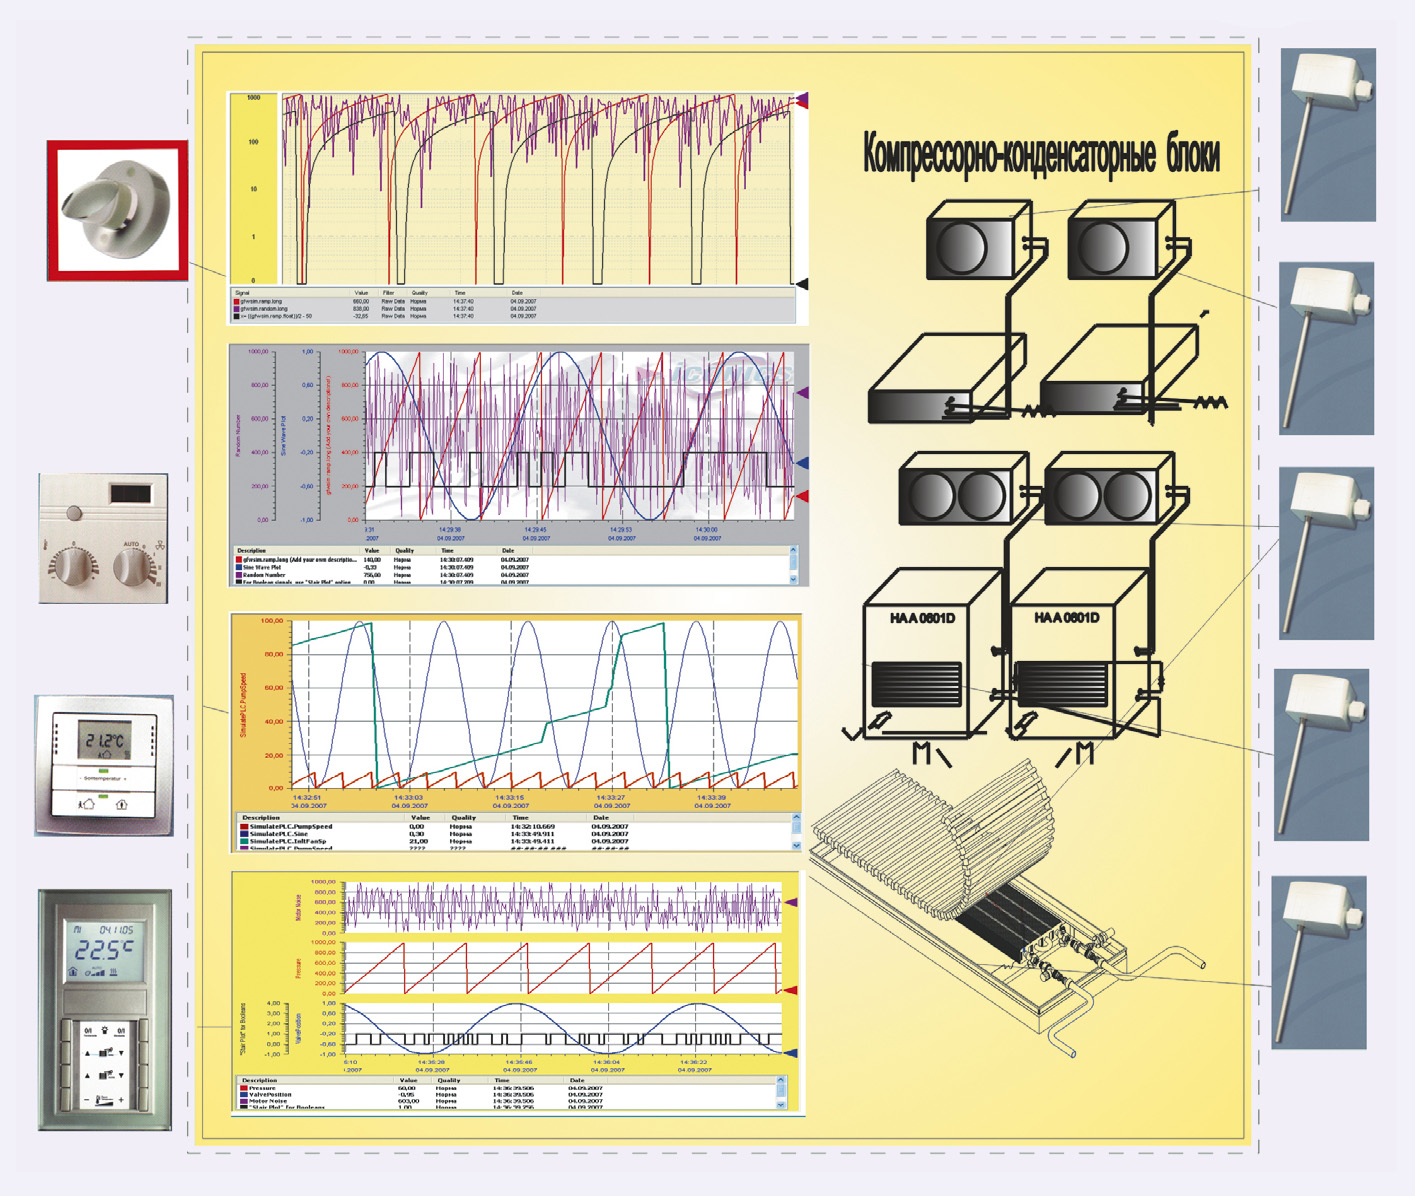Image resolution: width=1415 pixels, height=1196 pixels.
Task: Select the Sine Wave Plot legend row
Action: point(511,567)
